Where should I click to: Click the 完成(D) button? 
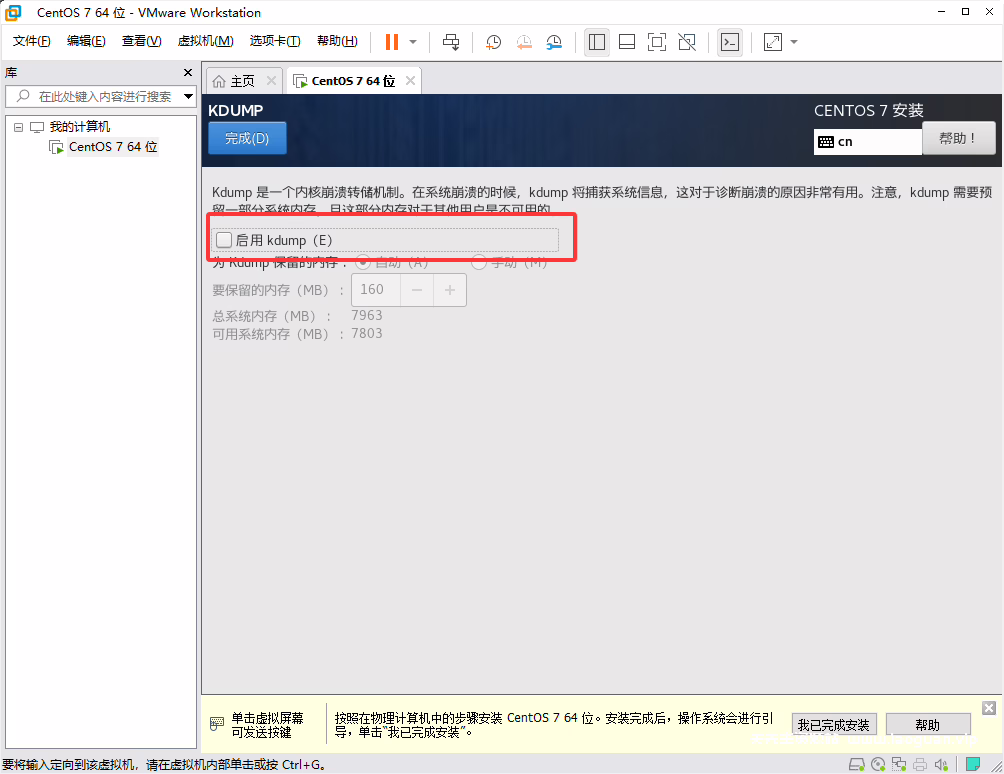[x=247, y=138]
